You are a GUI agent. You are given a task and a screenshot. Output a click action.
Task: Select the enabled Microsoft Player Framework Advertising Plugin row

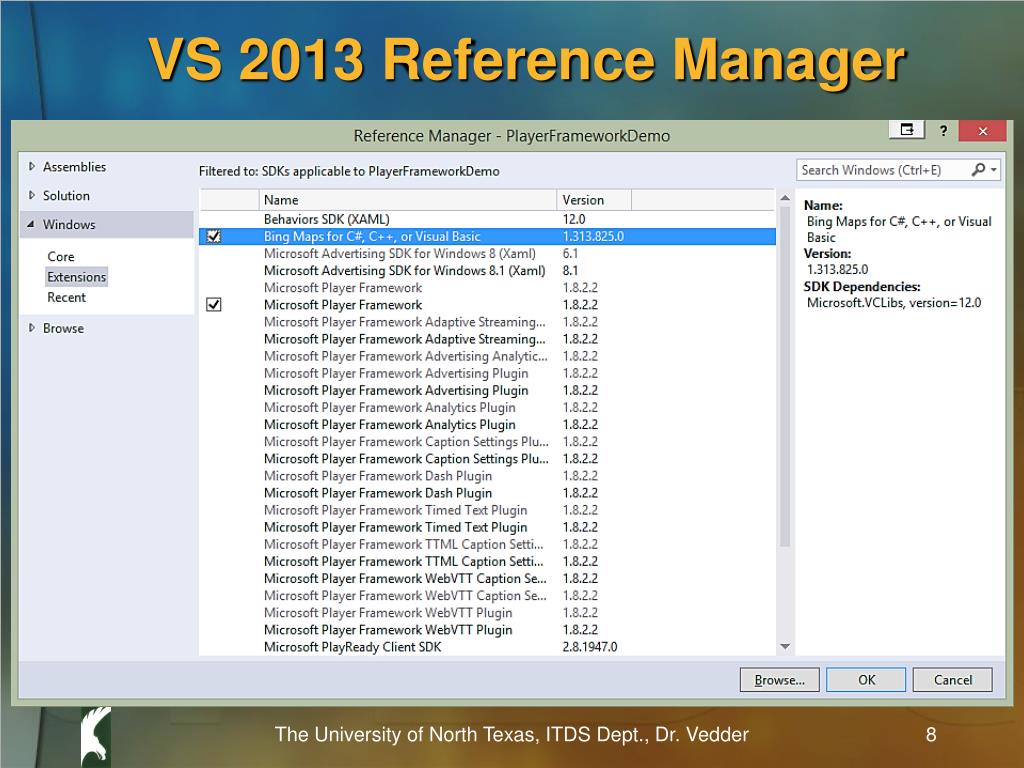[x=487, y=391]
